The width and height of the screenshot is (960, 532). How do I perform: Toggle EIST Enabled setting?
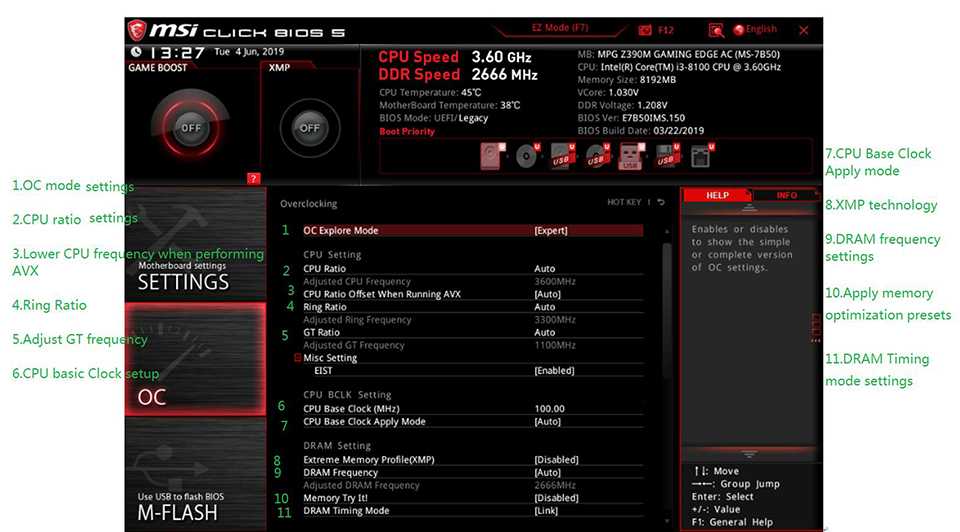(554, 370)
